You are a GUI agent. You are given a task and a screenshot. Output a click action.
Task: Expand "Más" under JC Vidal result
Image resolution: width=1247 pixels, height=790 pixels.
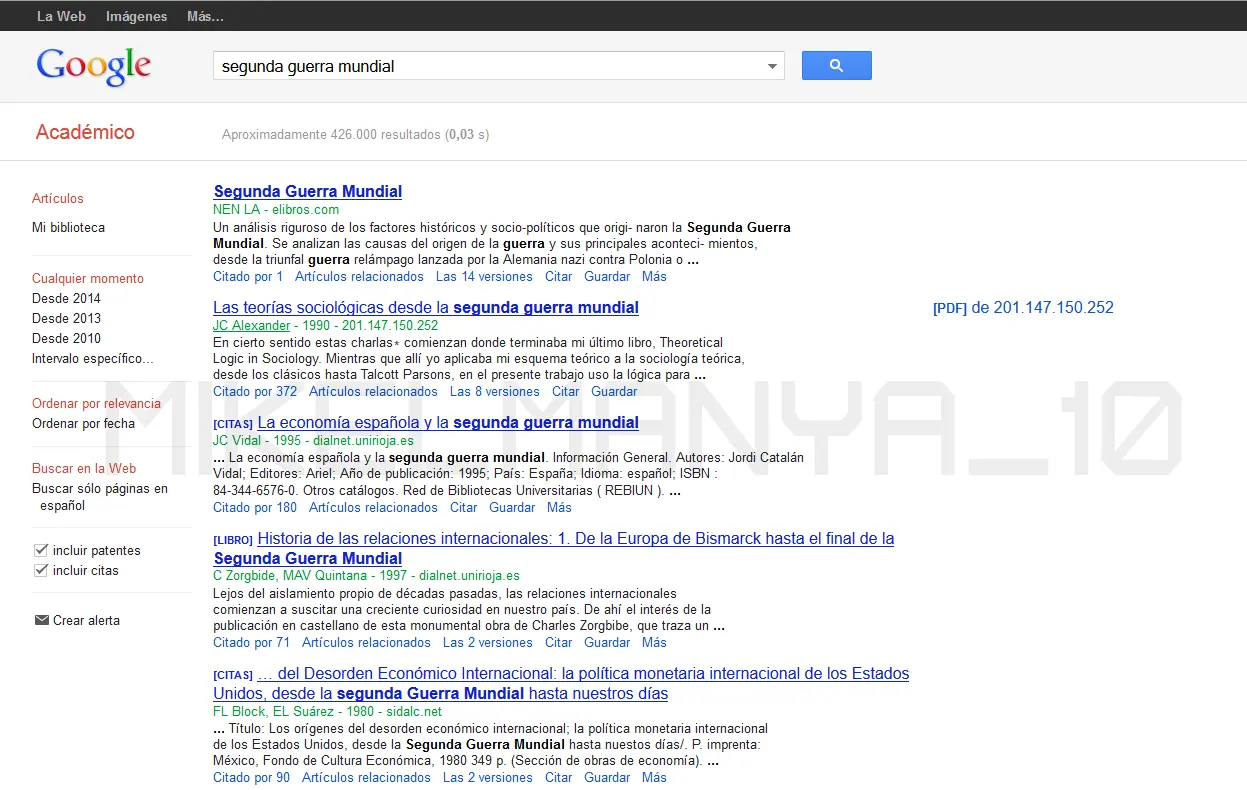560,507
